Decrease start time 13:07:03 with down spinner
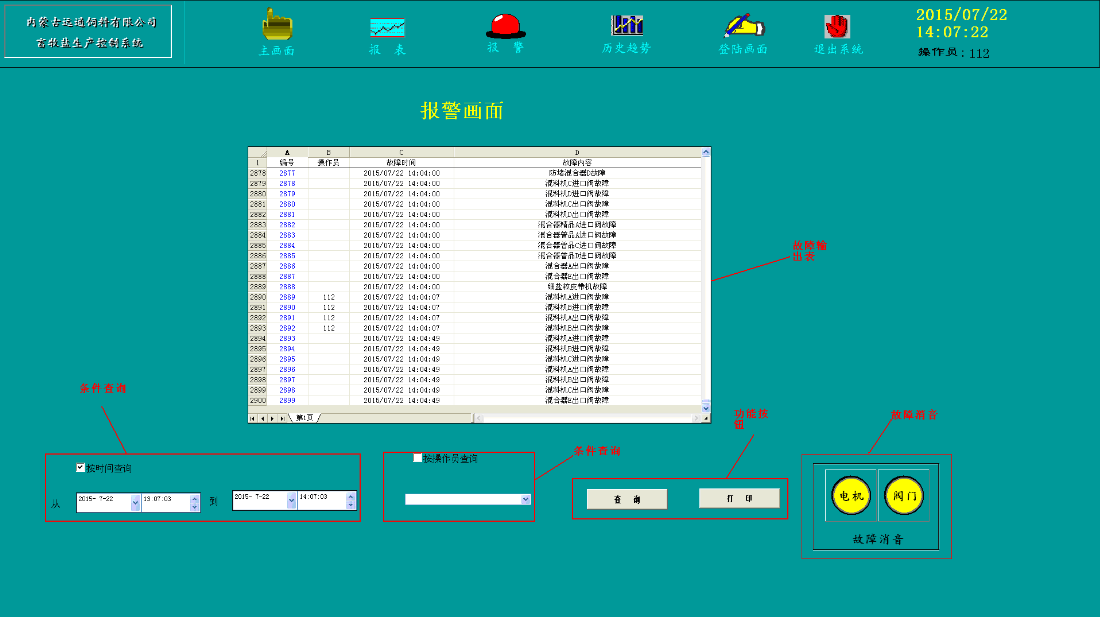The height and width of the screenshot is (617, 1100). (194, 507)
